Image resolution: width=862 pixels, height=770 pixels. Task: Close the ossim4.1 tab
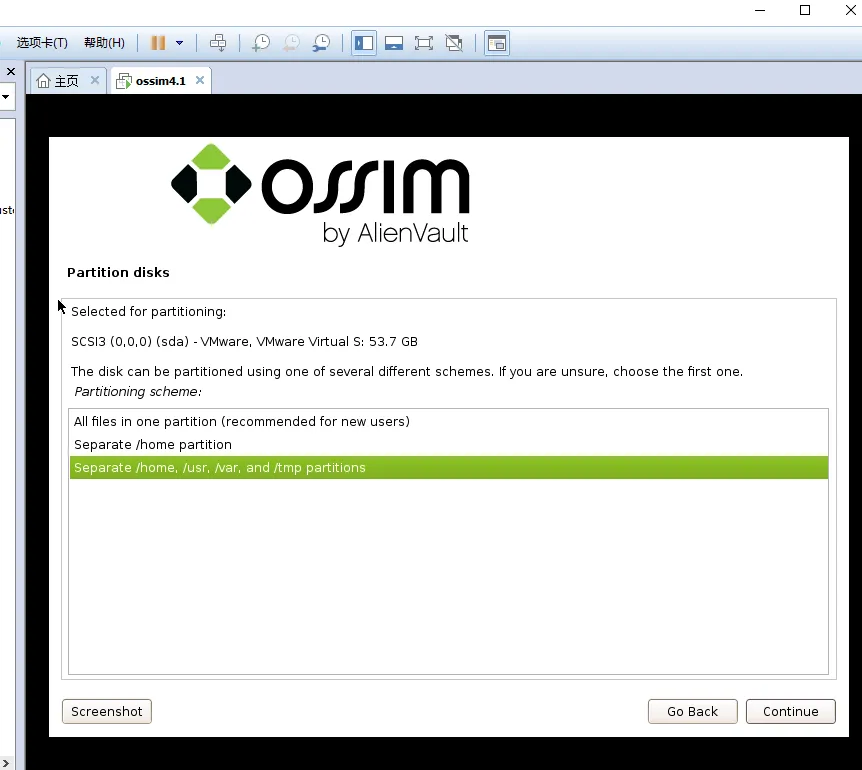[x=200, y=80]
